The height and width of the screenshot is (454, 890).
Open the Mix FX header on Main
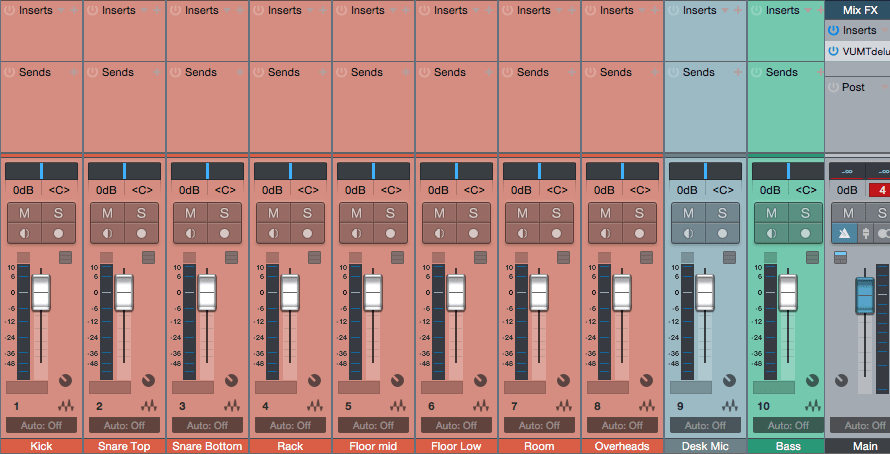pyautogui.click(x=860, y=10)
